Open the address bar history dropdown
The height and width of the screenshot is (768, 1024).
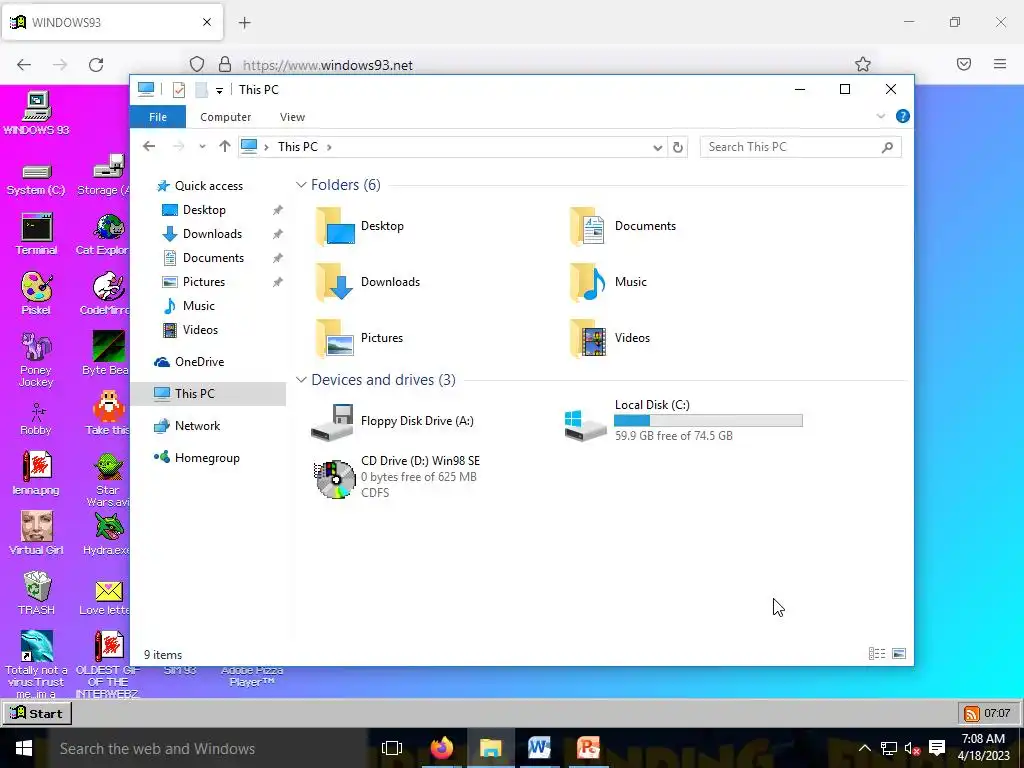[x=658, y=148]
